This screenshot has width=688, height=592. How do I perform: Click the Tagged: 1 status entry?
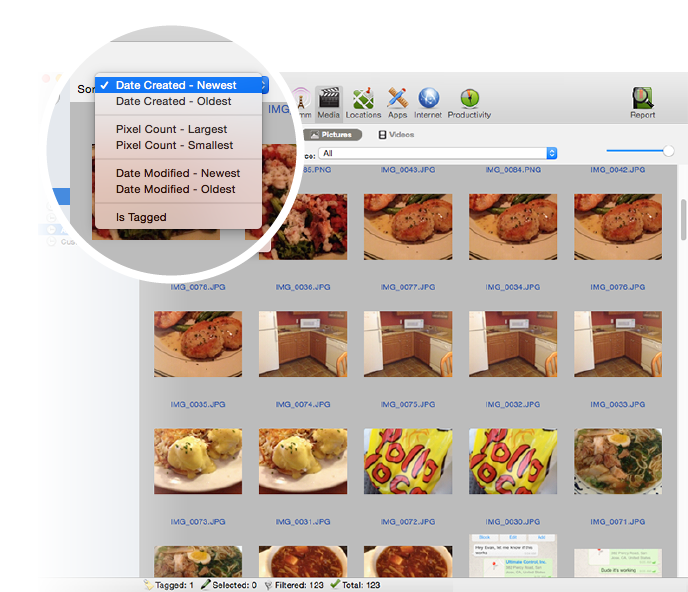click(169, 585)
